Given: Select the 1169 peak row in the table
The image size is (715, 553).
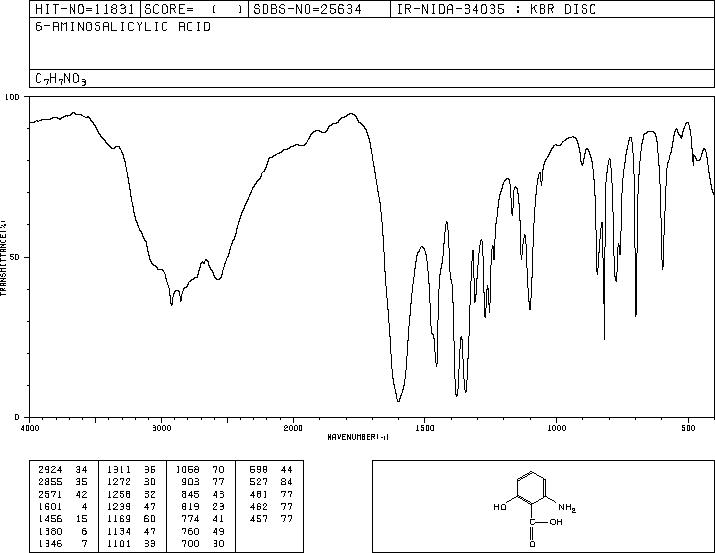Looking at the screenshot, I should (131, 519).
